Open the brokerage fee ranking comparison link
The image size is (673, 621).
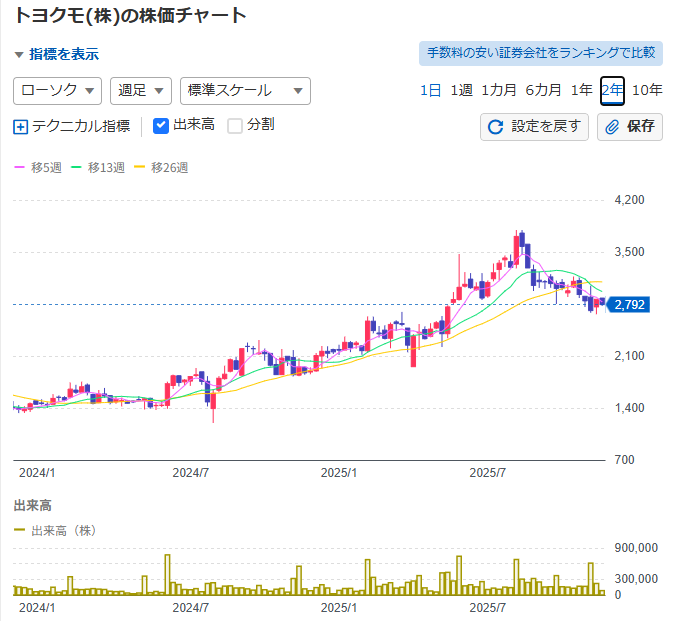pos(541,53)
